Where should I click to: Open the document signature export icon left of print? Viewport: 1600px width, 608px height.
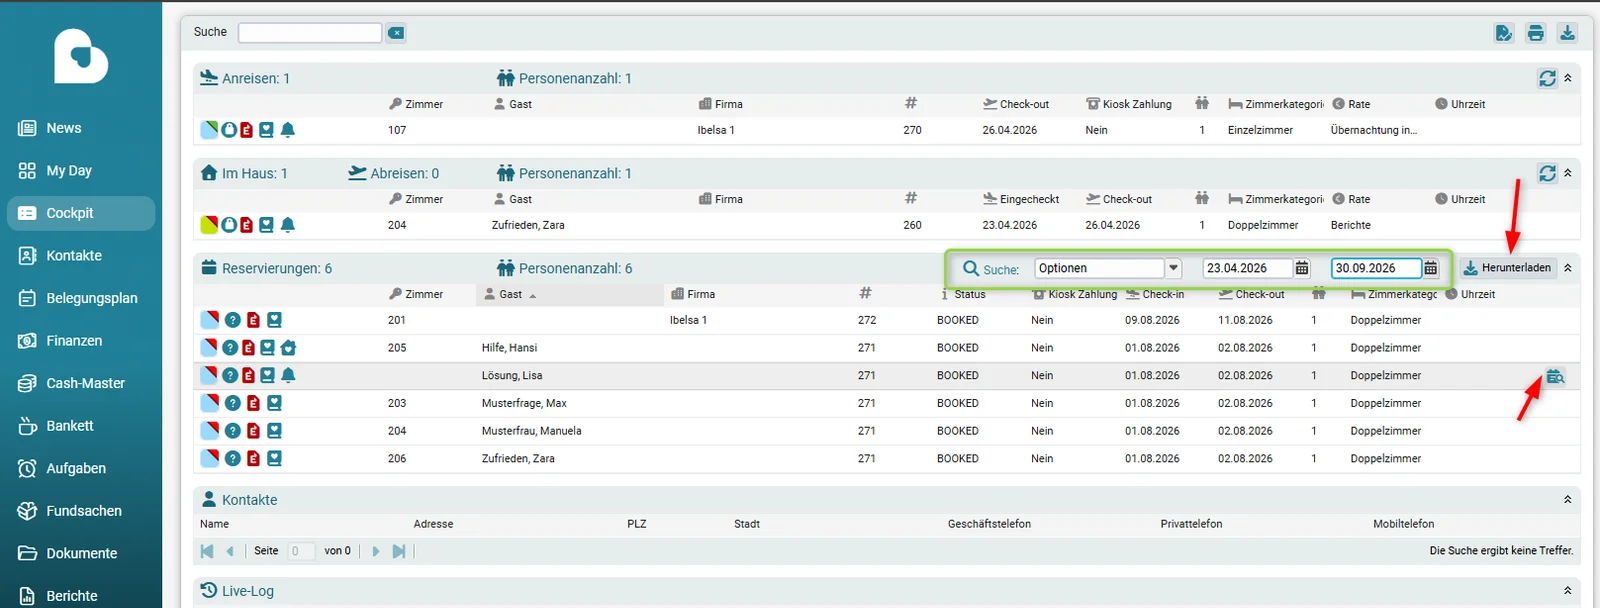1504,33
